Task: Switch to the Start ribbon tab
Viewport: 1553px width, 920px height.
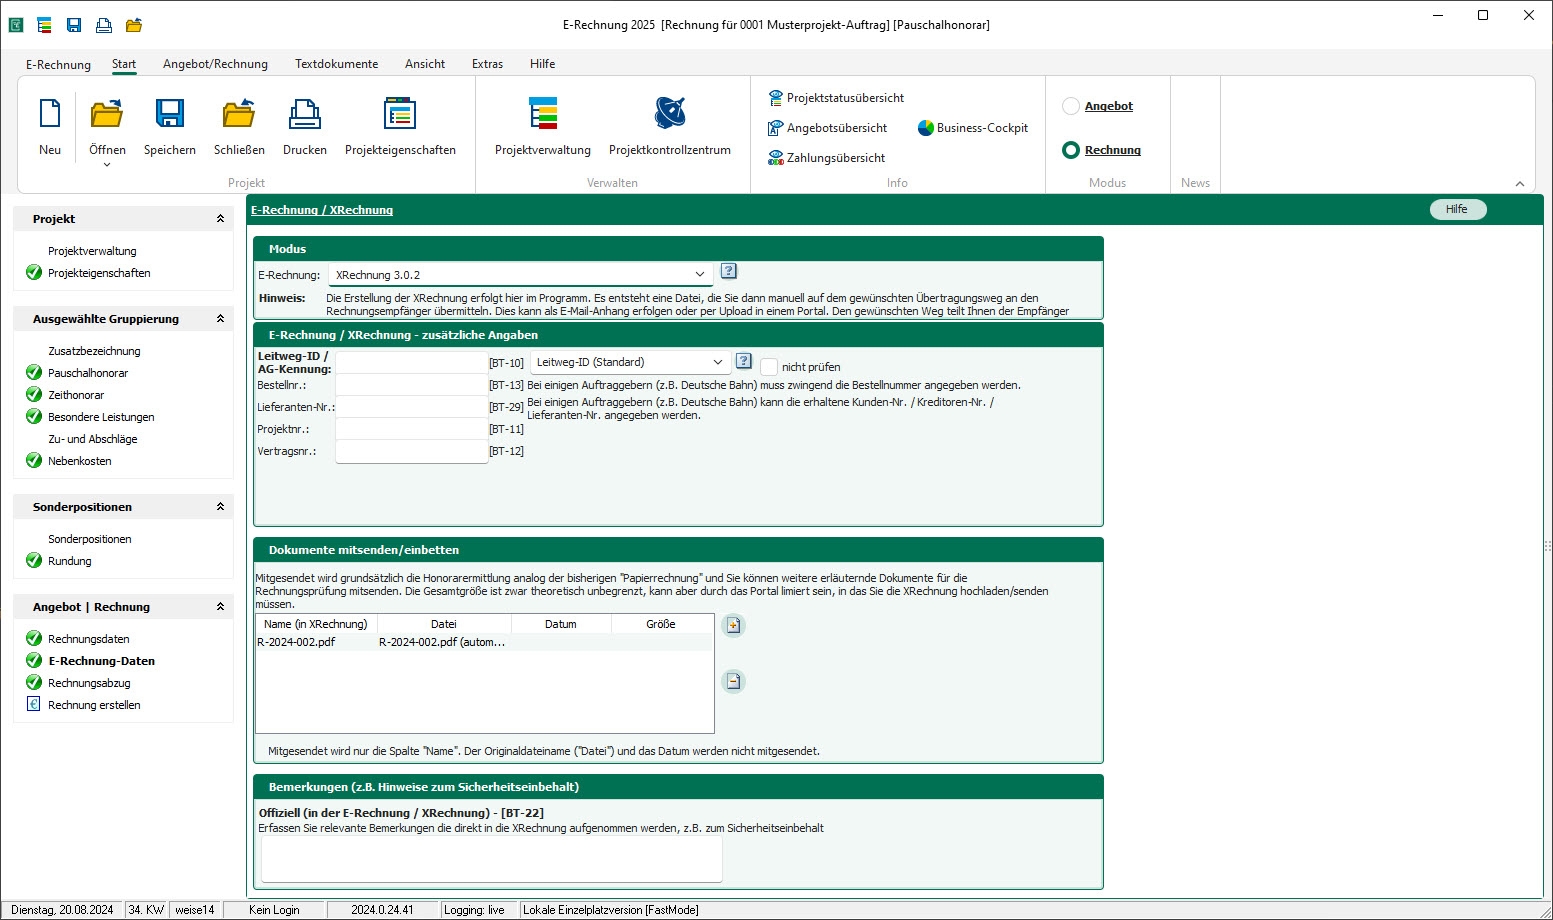Action: (x=124, y=64)
